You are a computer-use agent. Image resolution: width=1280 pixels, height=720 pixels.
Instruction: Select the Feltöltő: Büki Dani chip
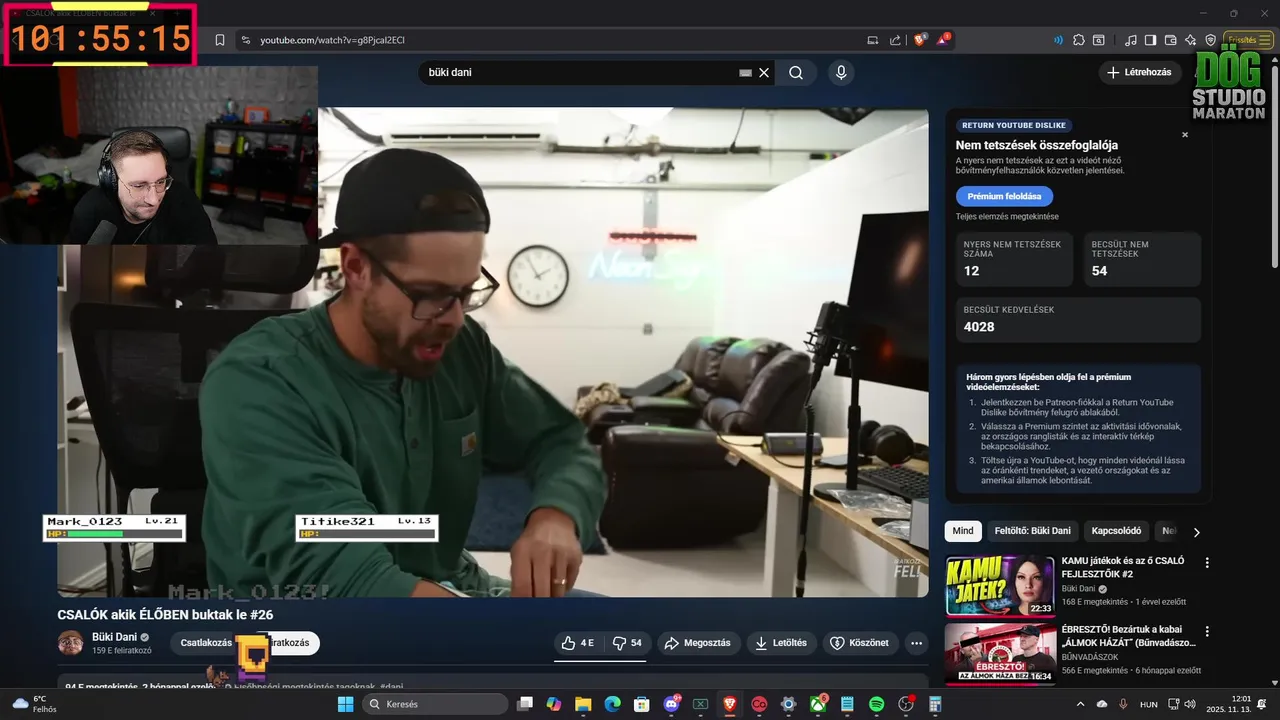1032,531
